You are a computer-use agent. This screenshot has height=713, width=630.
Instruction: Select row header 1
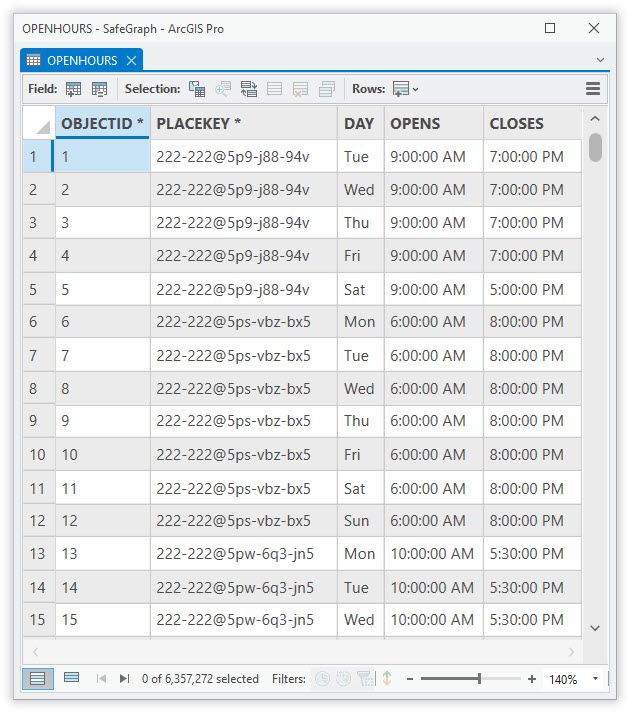38,156
